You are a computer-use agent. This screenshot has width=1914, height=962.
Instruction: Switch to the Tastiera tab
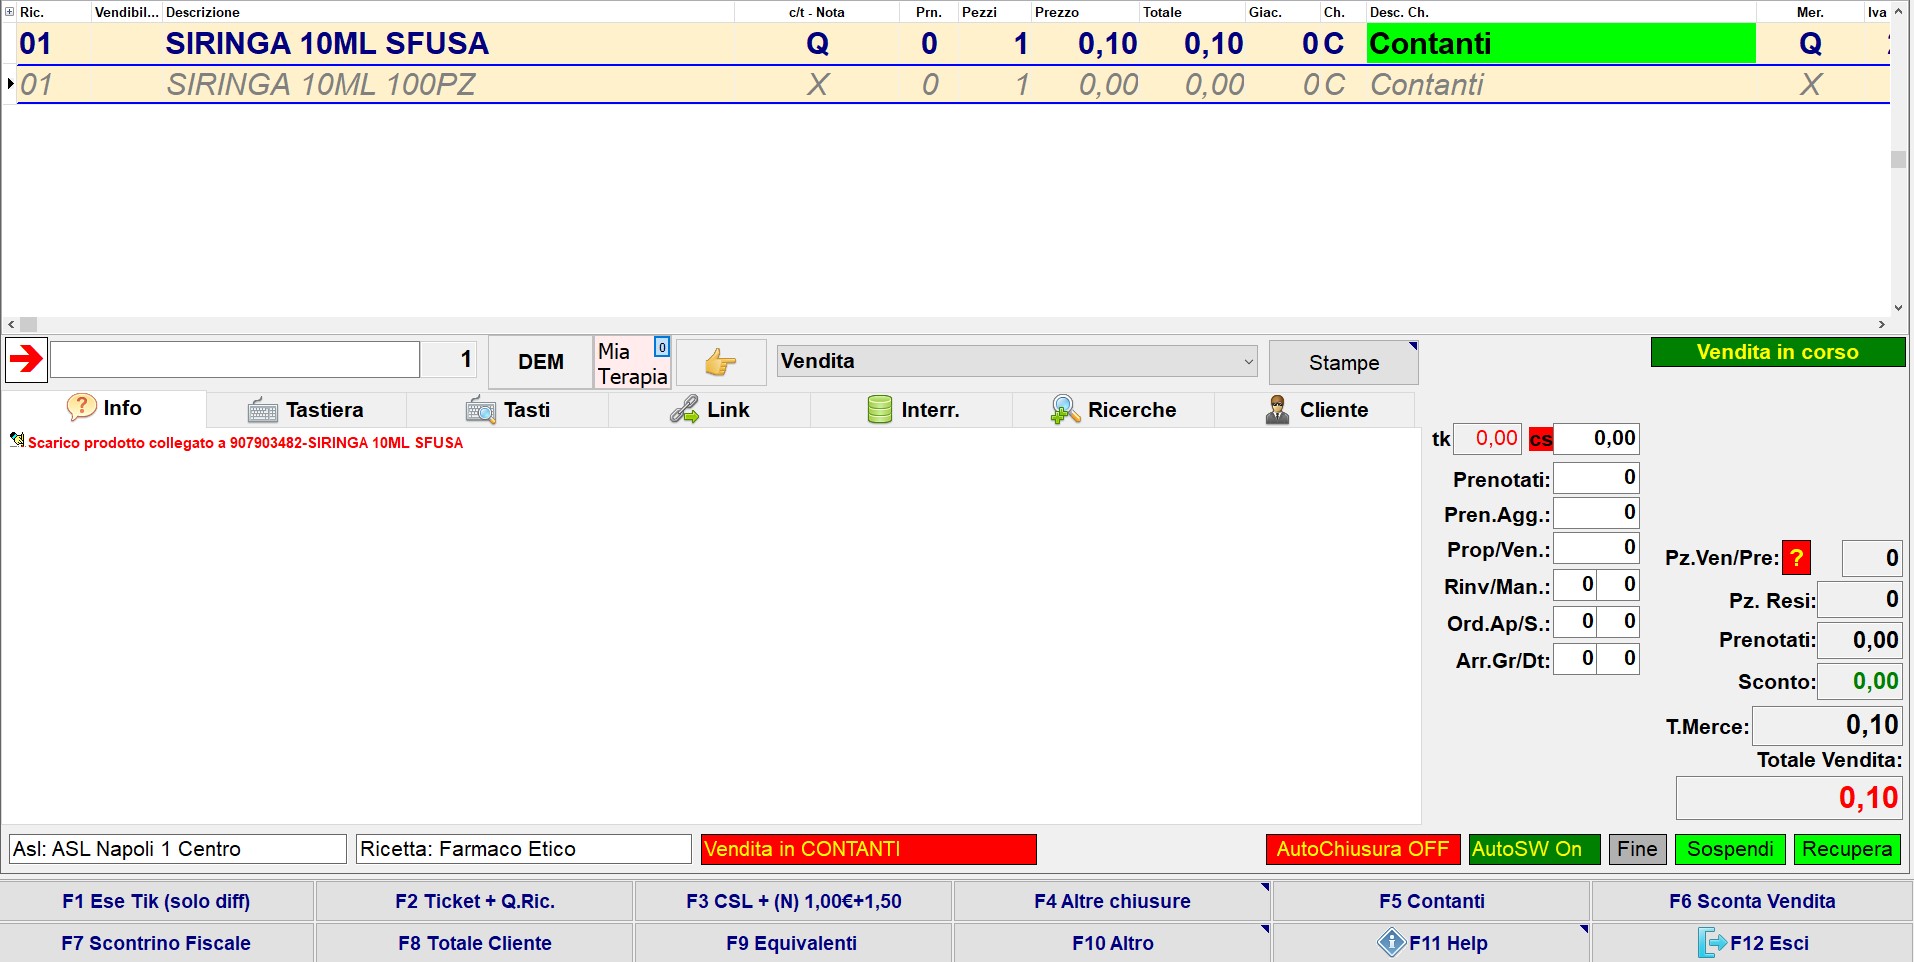pos(307,410)
